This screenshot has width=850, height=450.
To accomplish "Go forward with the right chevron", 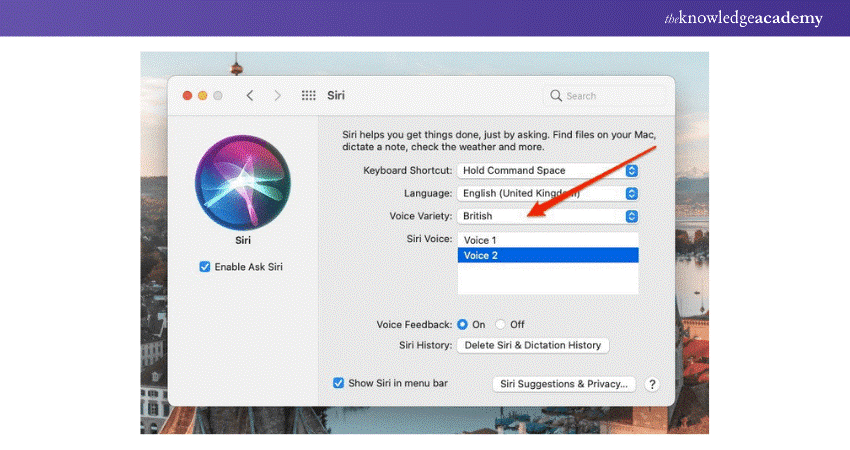I will tap(278, 95).
